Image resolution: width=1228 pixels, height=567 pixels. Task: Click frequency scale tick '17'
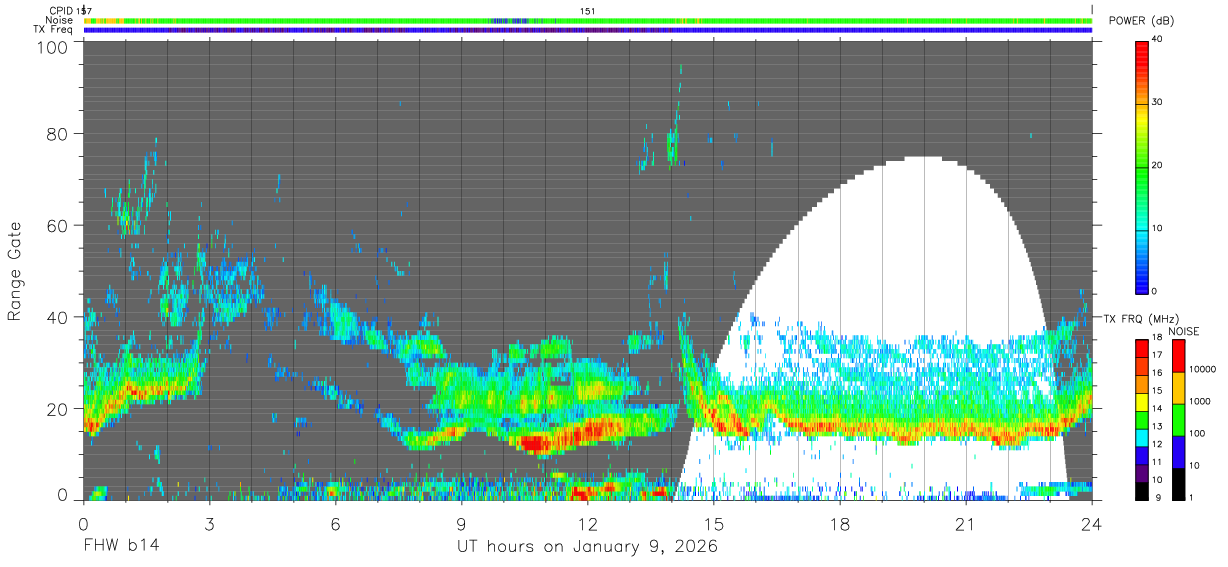click(x=1158, y=355)
